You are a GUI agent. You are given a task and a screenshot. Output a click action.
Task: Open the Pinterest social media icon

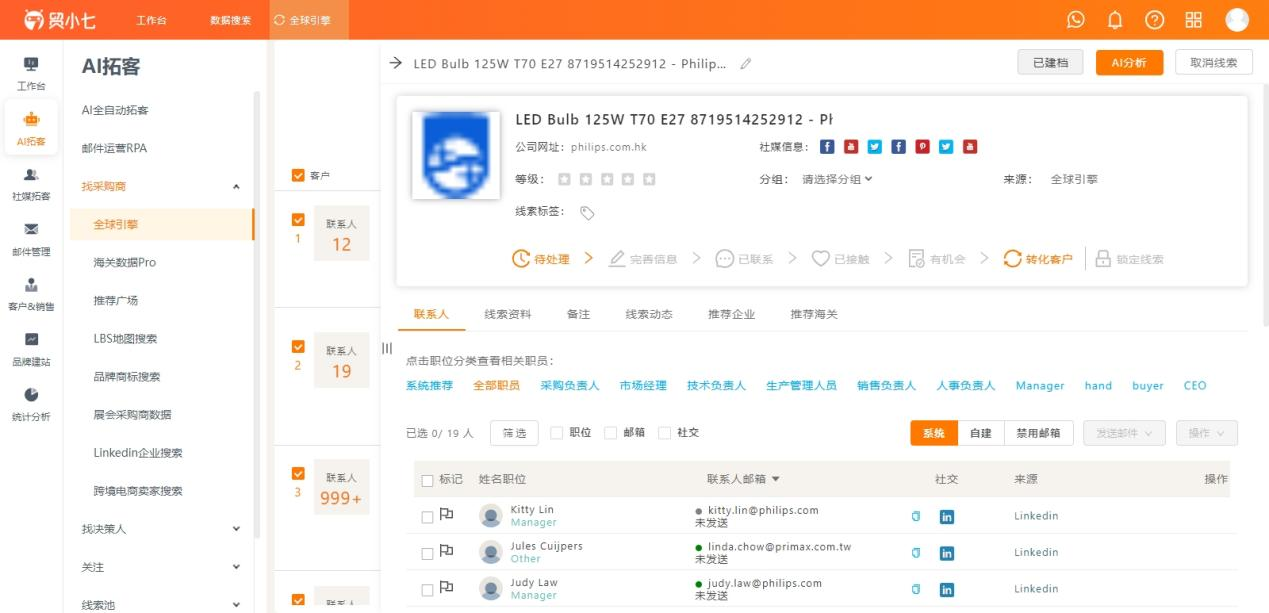pyautogui.click(x=922, y=147)
